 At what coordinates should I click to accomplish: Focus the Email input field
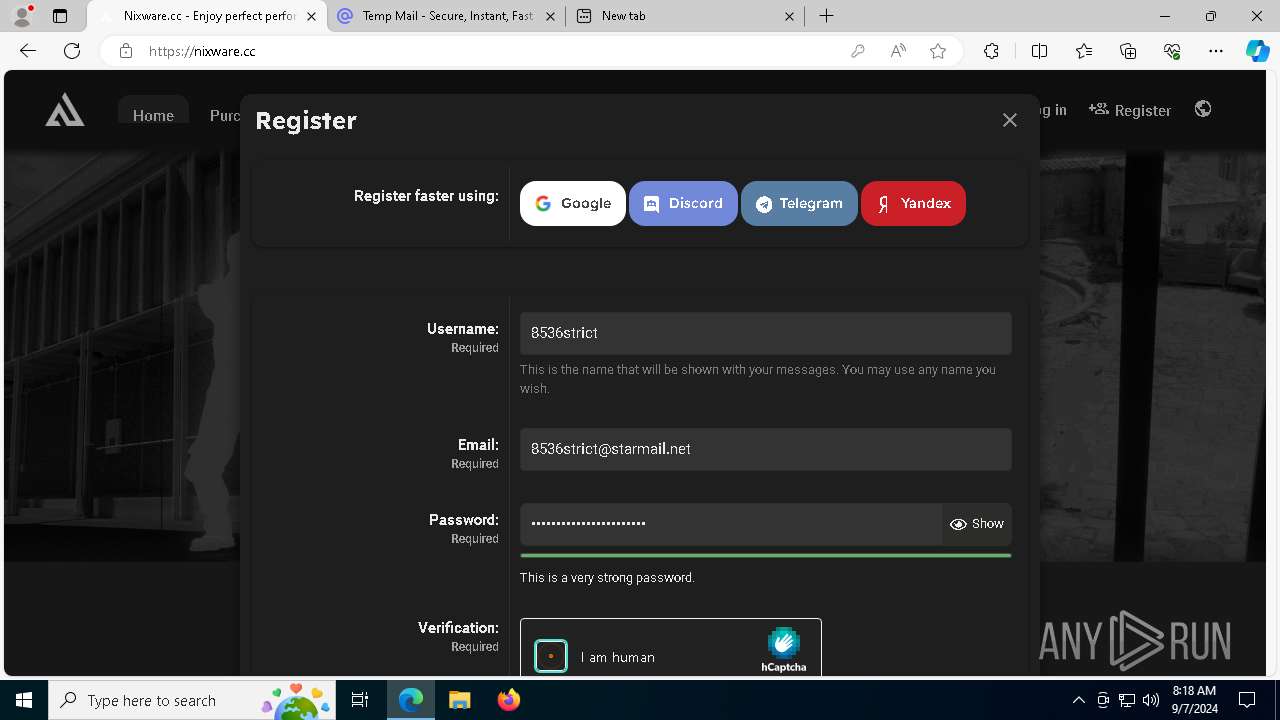[x=765, y=449]
